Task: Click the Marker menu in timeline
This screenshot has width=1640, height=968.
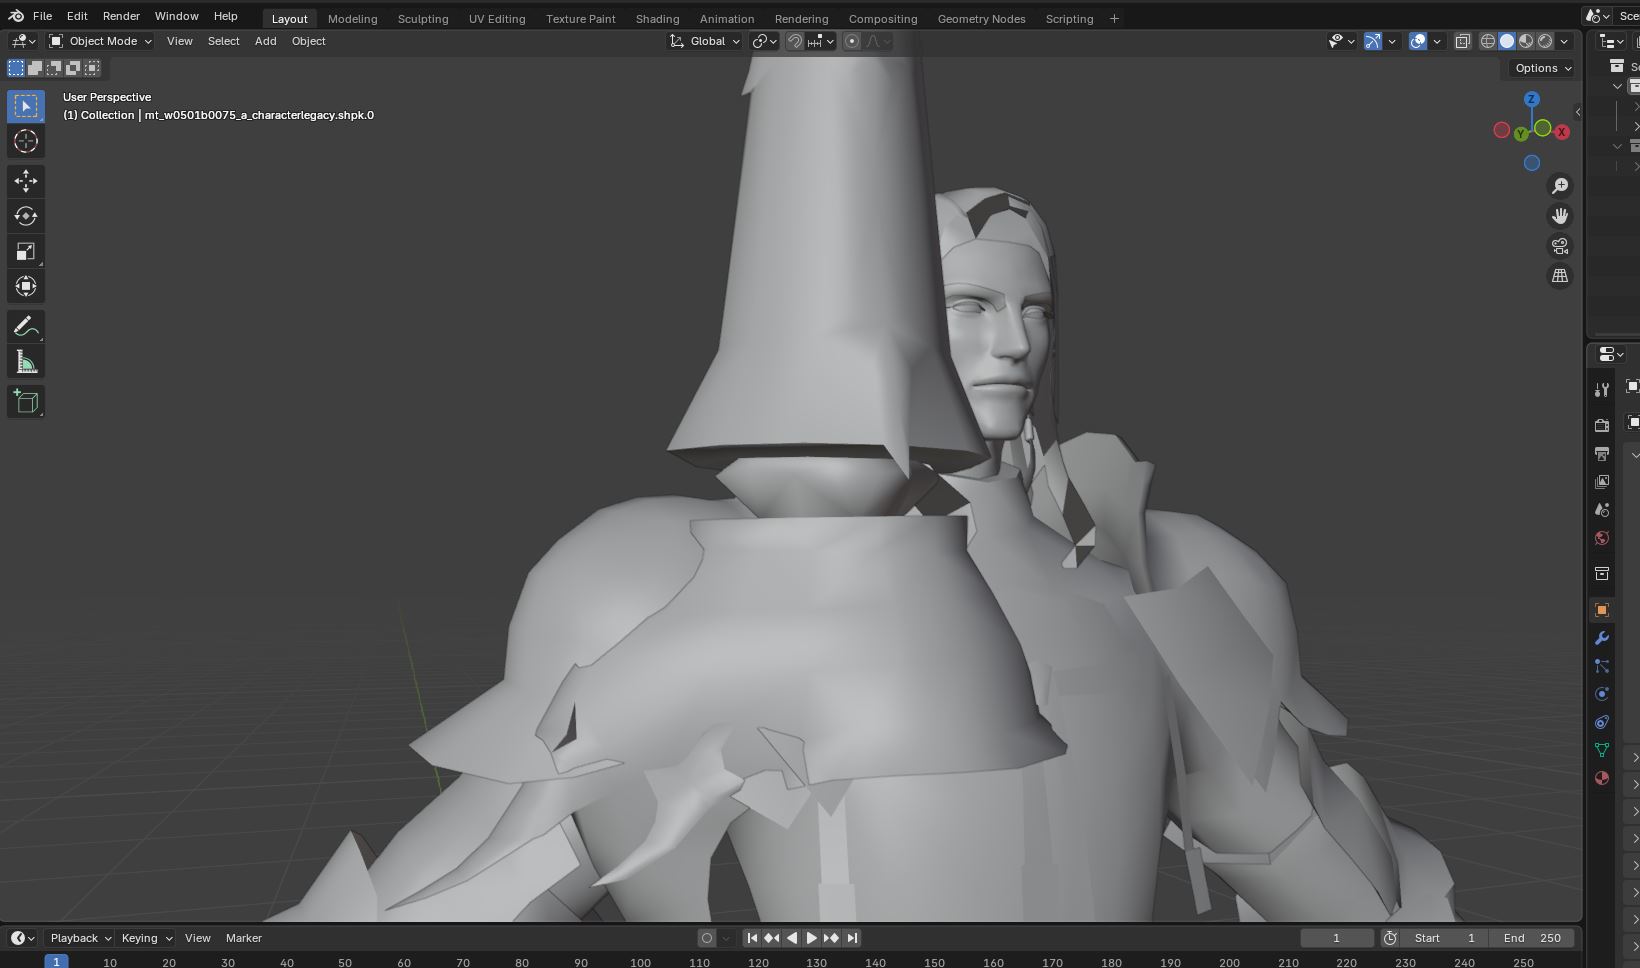Action: pyautogui.click(x=243, y=938)
